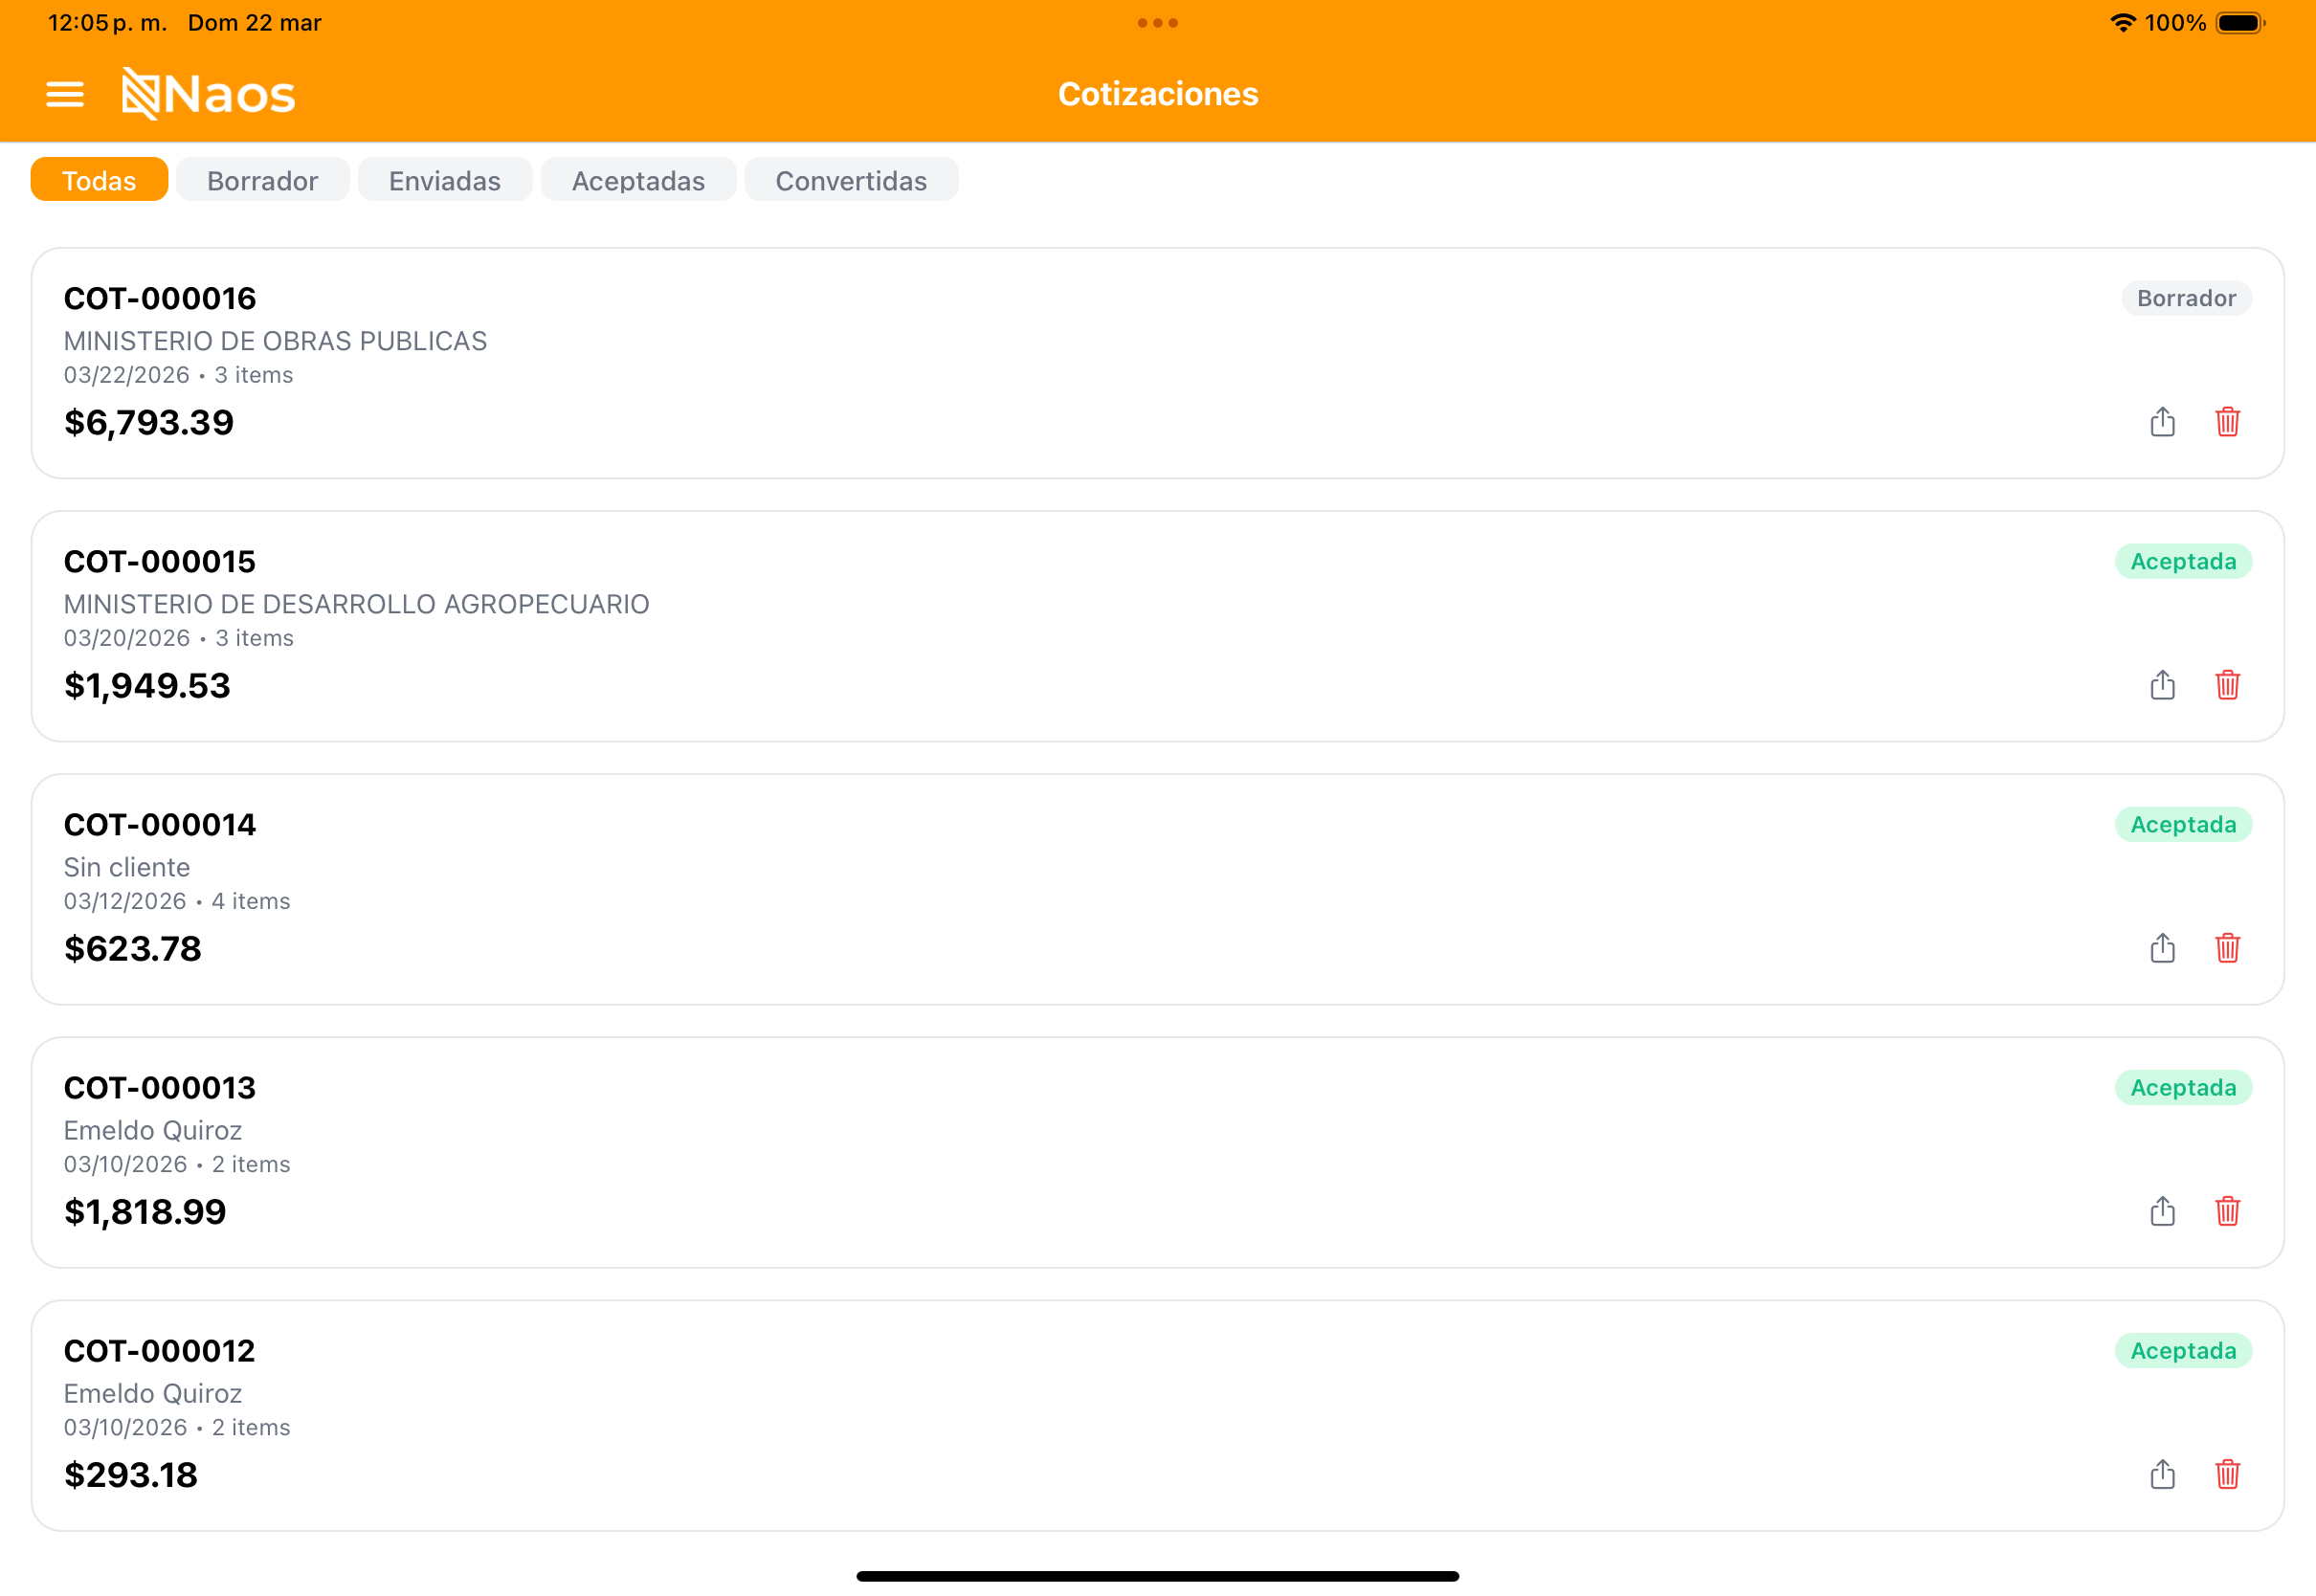Click Emeldo Quiroz on COT-000012
Screen dimensions: 2316x1596
[153, 1393]
